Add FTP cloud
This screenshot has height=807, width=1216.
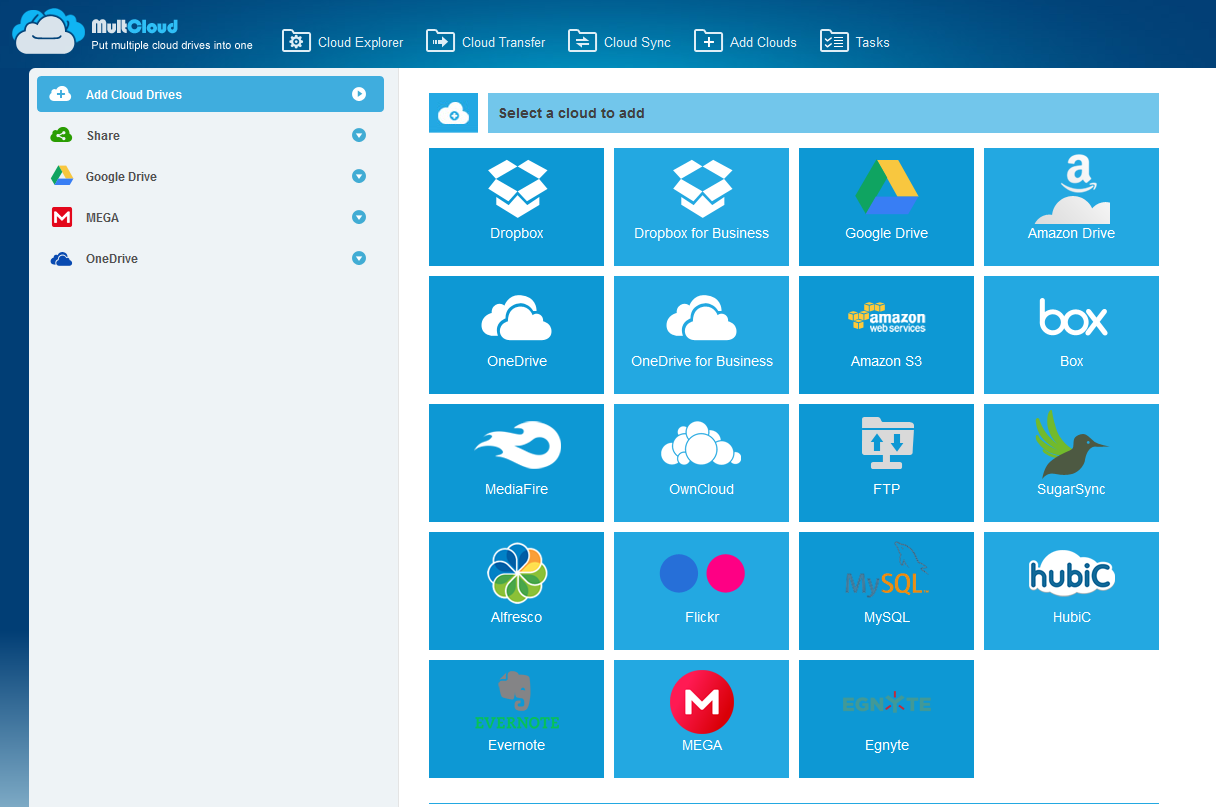click(x=886, y=463)
